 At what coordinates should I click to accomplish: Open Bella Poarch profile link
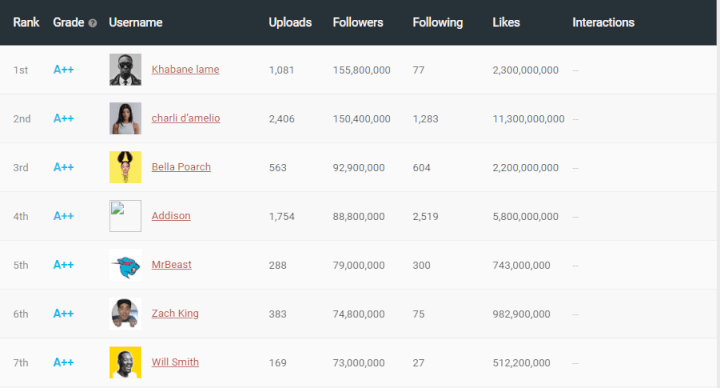(181, 167)
